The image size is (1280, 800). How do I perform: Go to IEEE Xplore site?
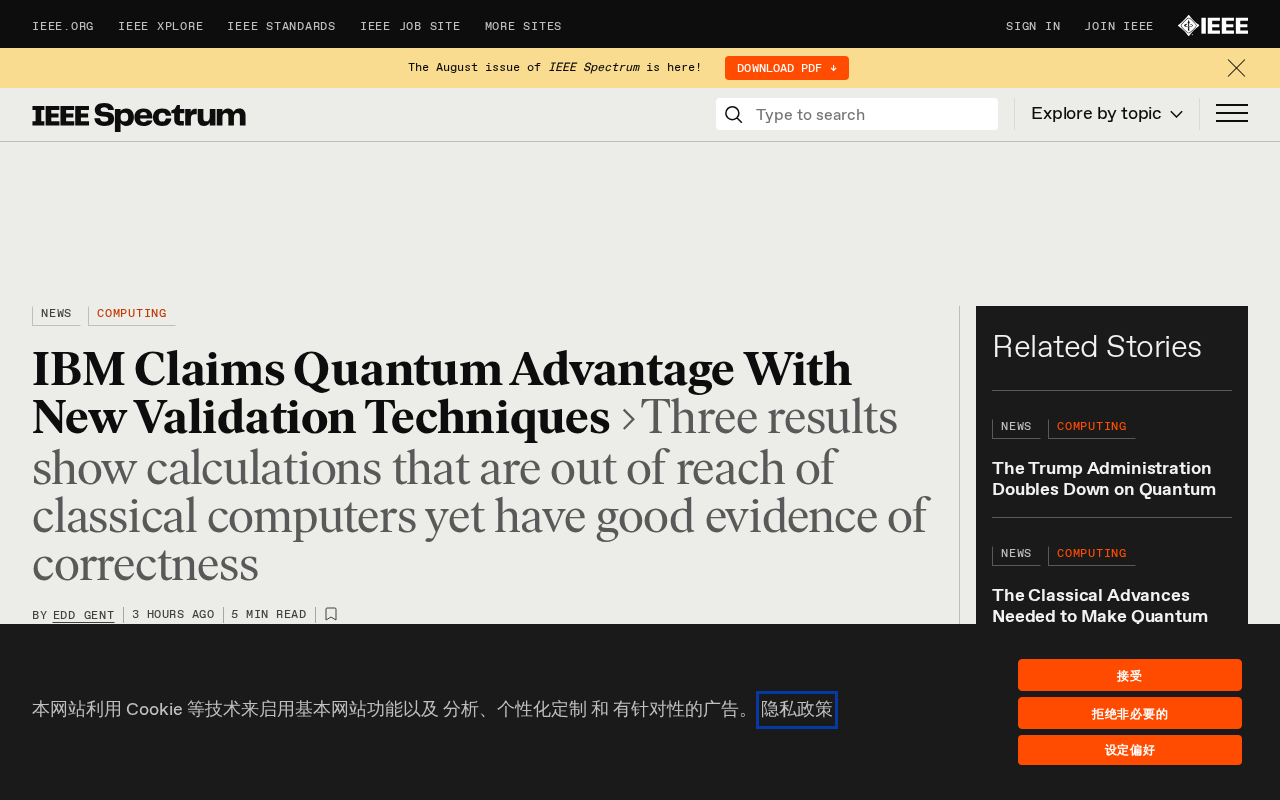tap(160, 27)
